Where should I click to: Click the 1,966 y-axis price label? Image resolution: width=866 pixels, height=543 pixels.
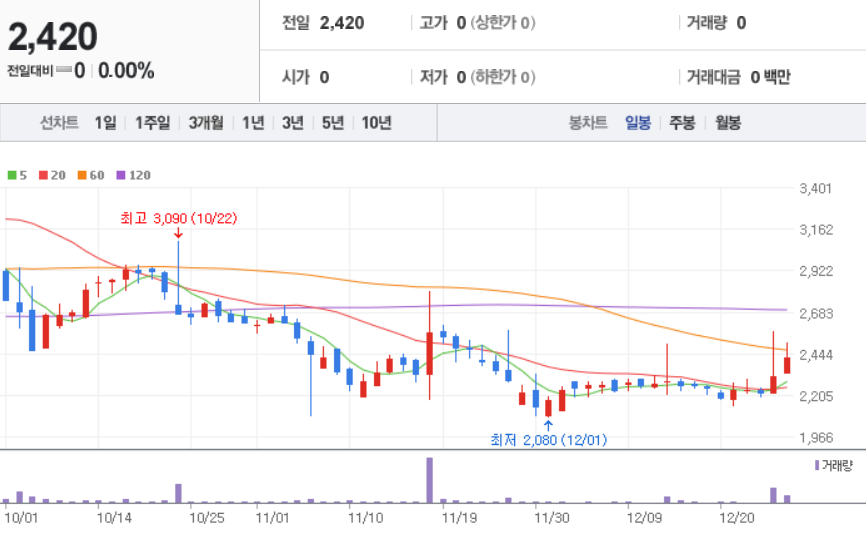(816, 437)
